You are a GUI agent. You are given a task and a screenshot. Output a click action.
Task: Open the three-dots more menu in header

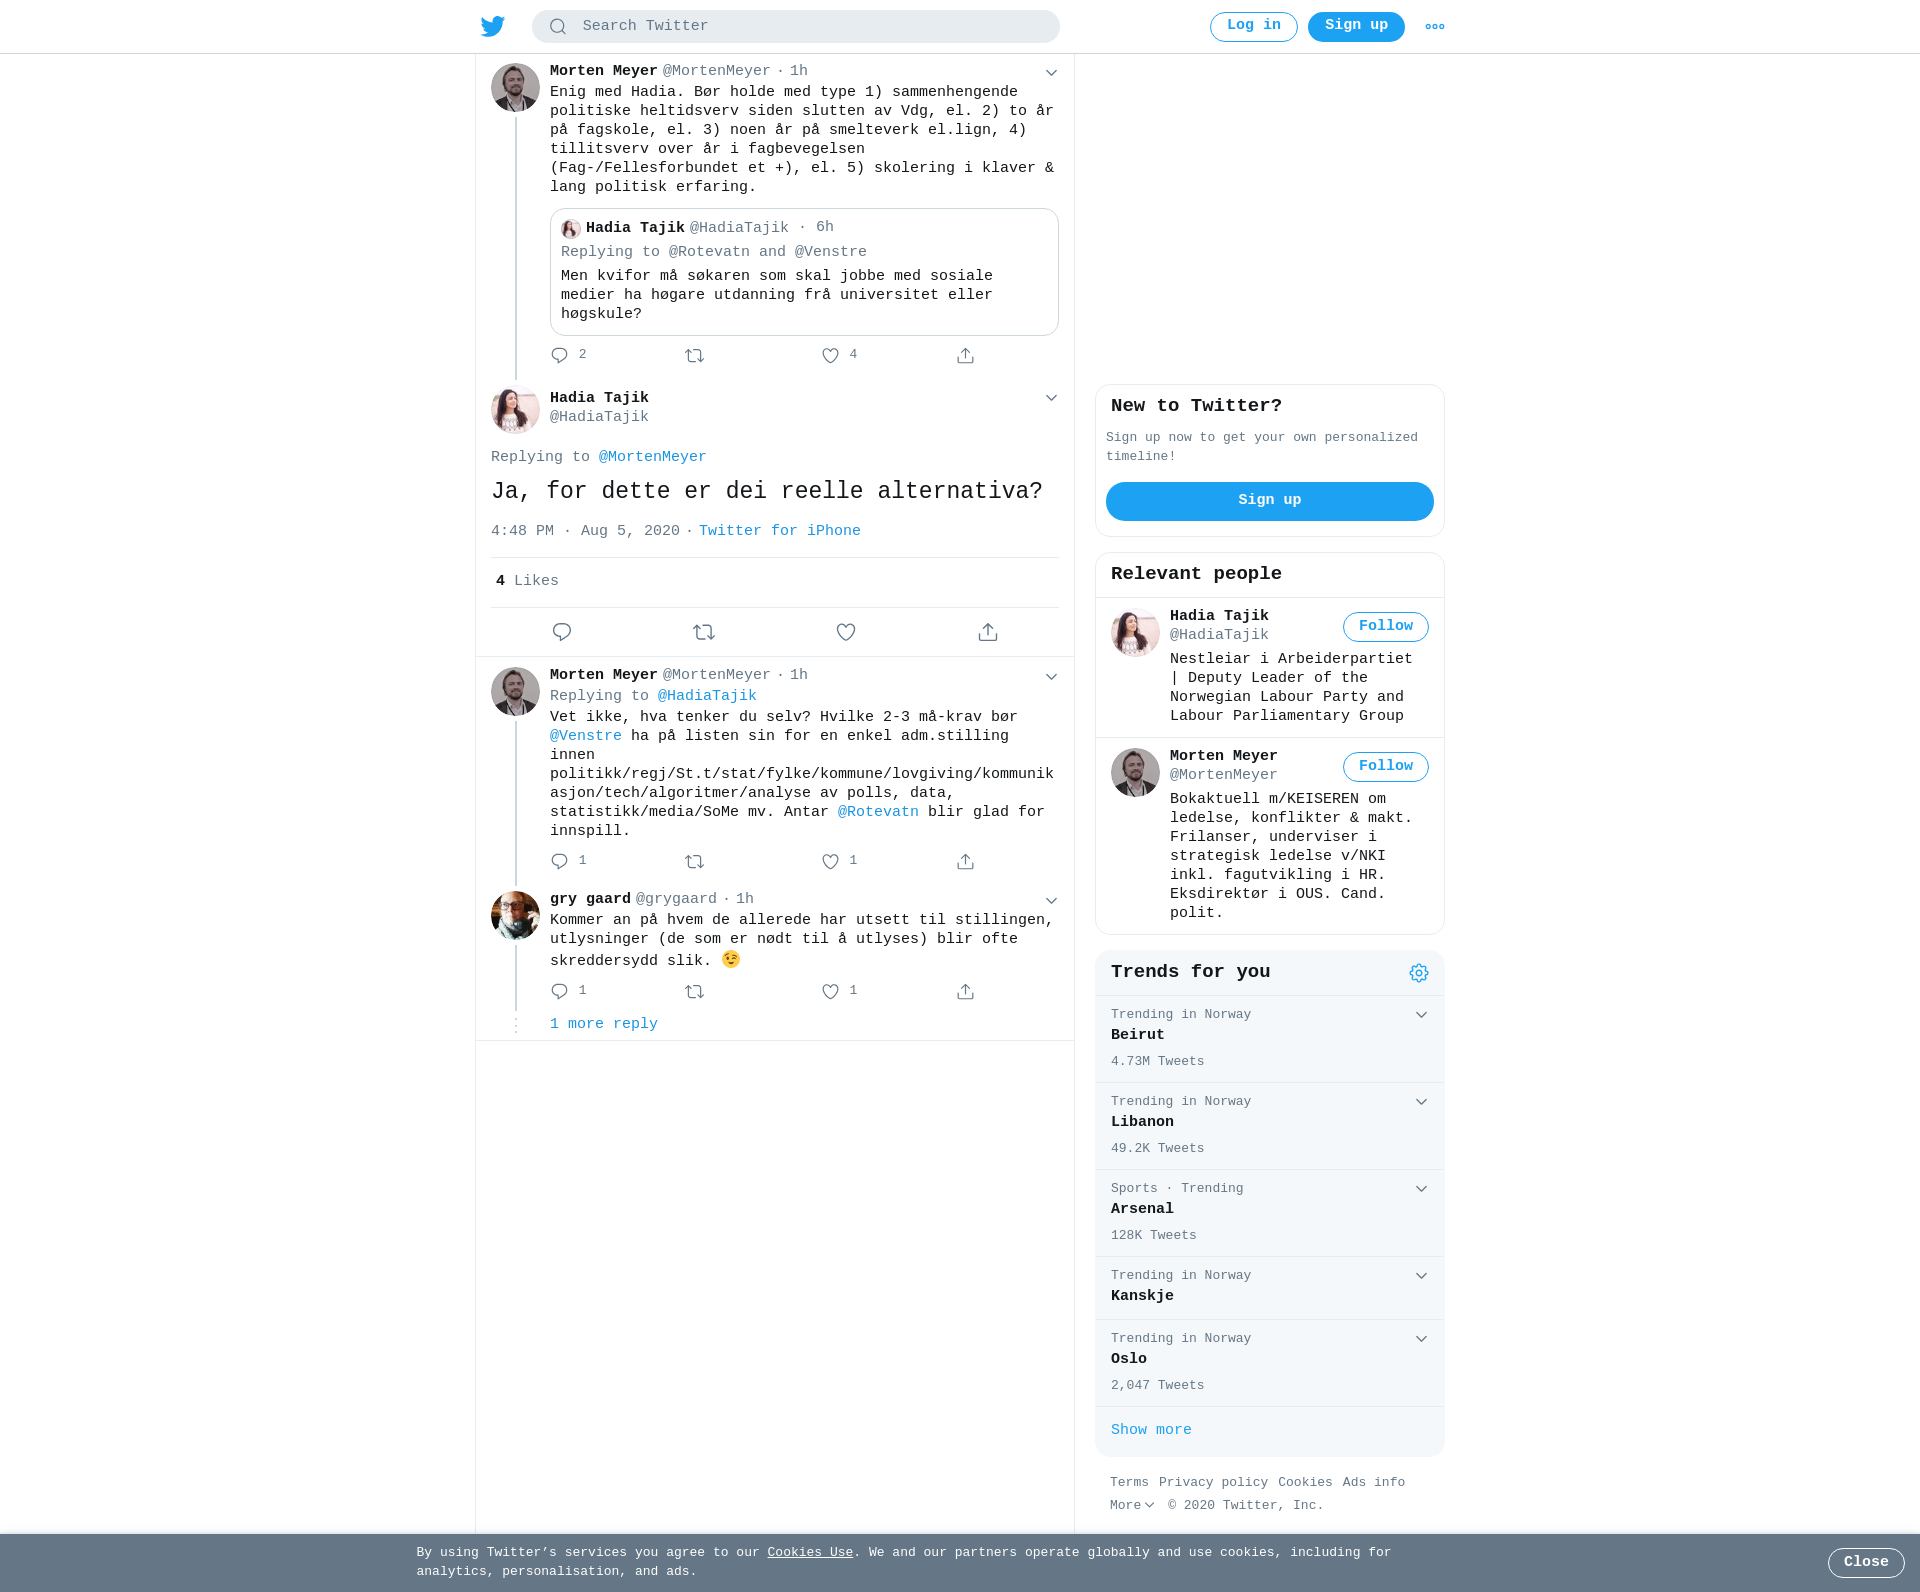[1435, 27]
